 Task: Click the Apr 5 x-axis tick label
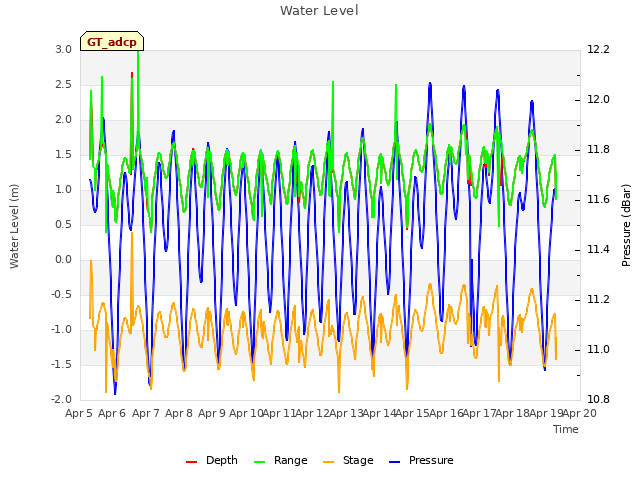pos(79,413)
